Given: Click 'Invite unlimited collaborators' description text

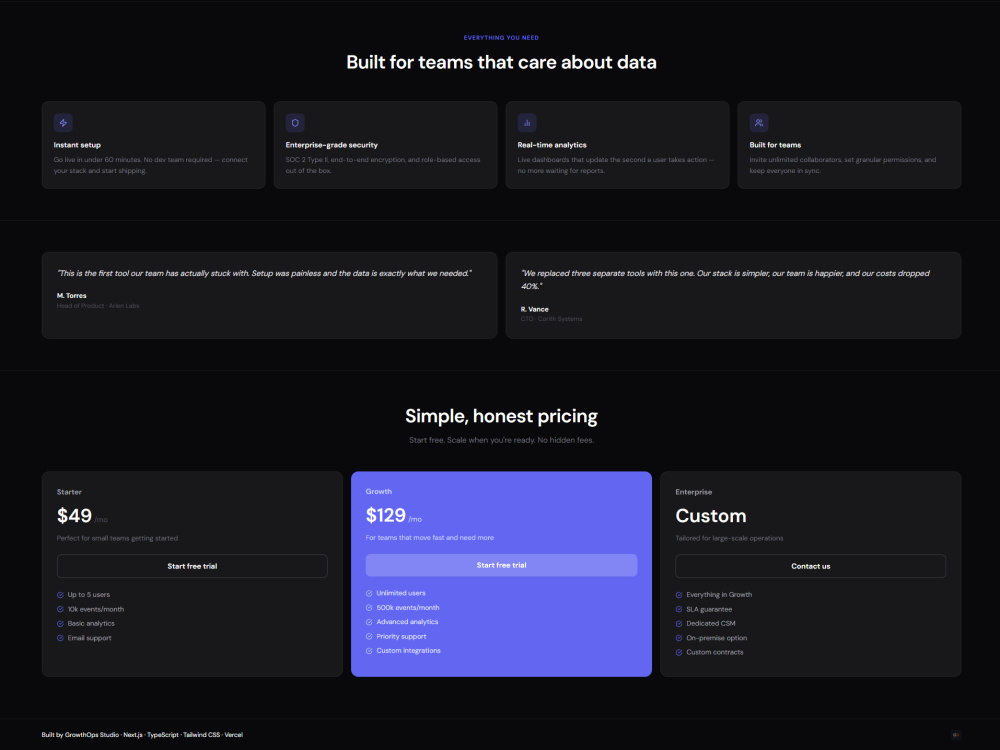Looking at the screenshot, I should click(842, 165).
